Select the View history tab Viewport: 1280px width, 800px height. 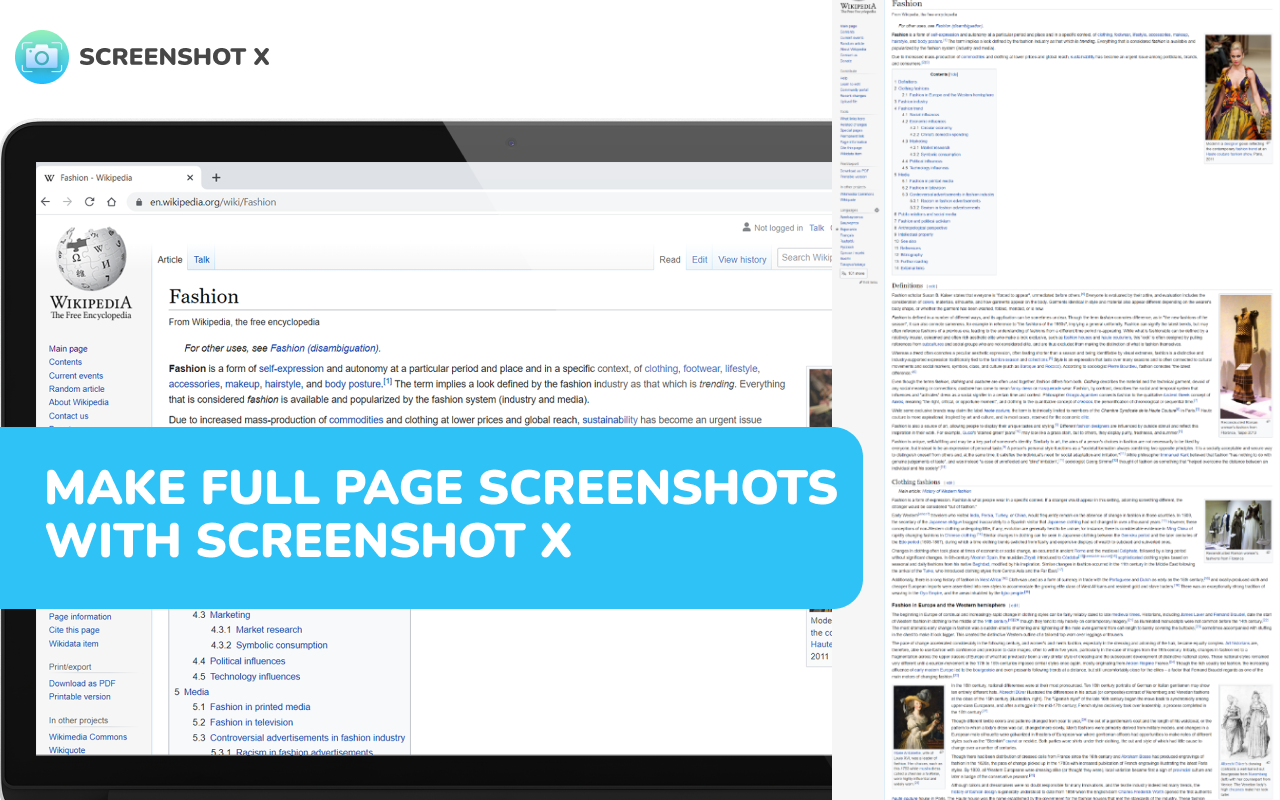click(741, 259)
